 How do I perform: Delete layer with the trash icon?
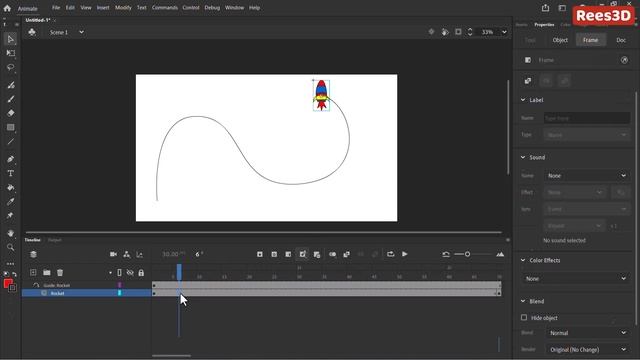(x=60, y=272)
